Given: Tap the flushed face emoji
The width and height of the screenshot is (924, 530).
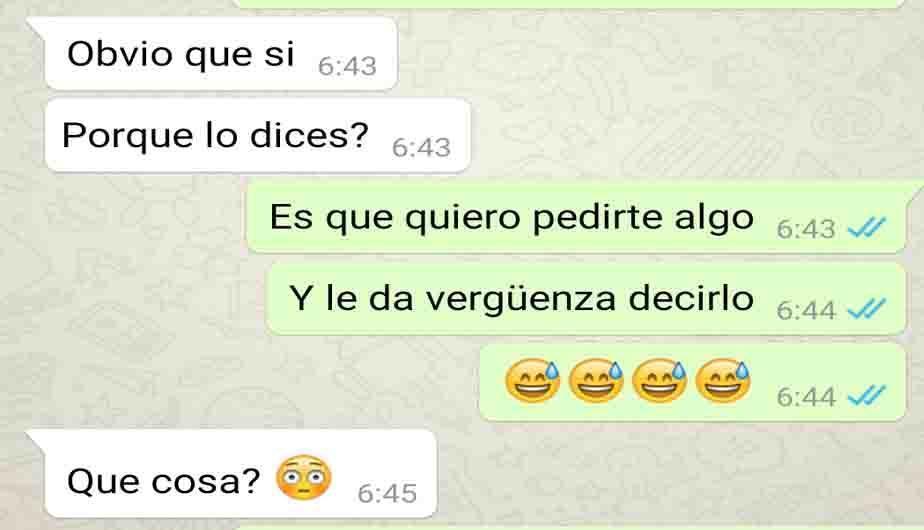Looking at the screenshot, I should click(303, 478).
